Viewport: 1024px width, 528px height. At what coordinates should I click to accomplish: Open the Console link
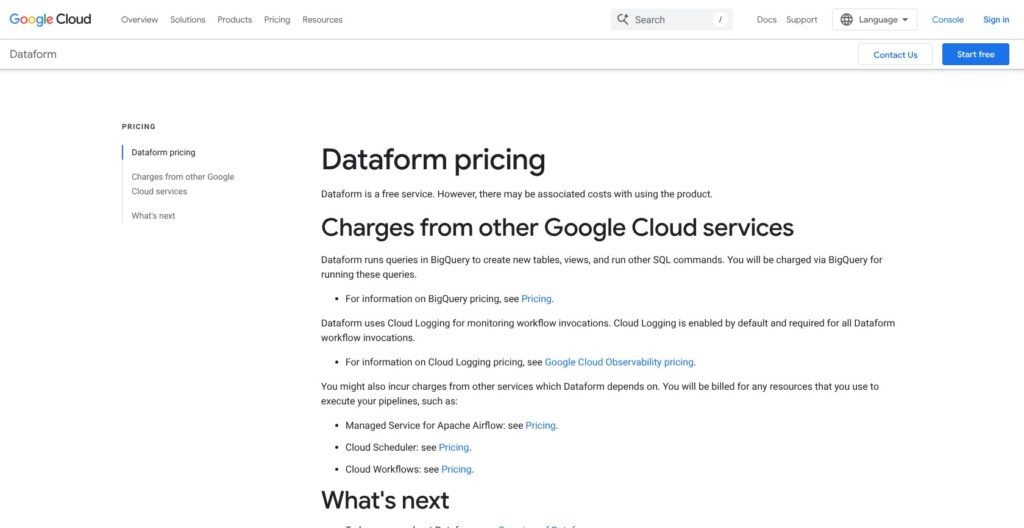(948, 20)
